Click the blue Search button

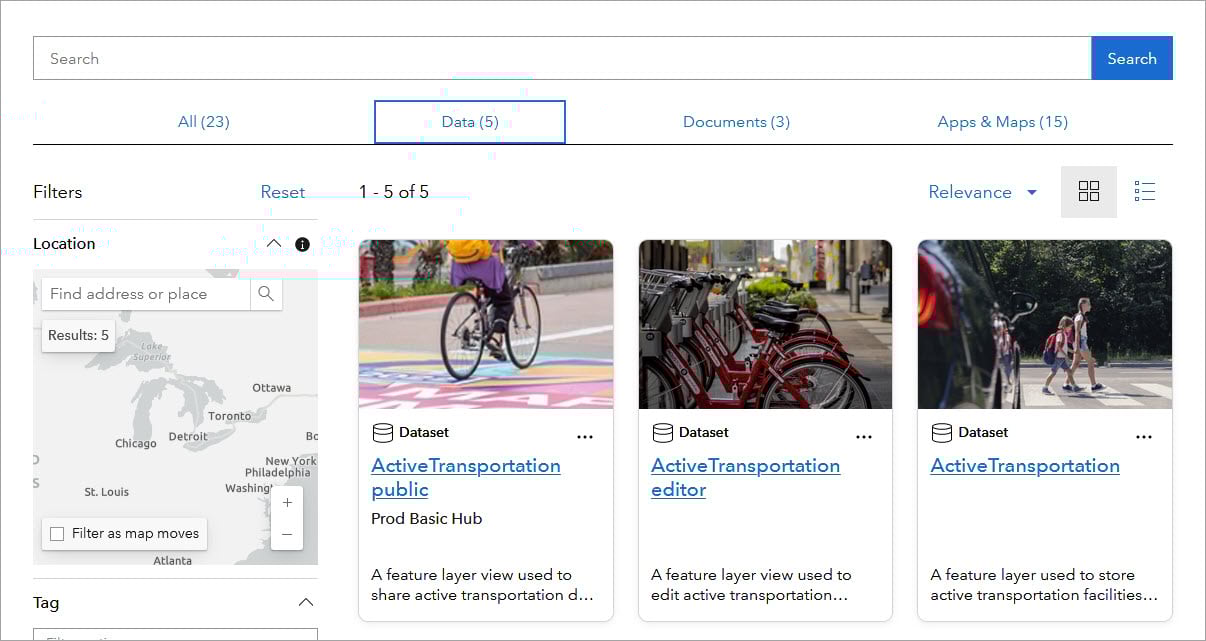[x=1131, y=58]
